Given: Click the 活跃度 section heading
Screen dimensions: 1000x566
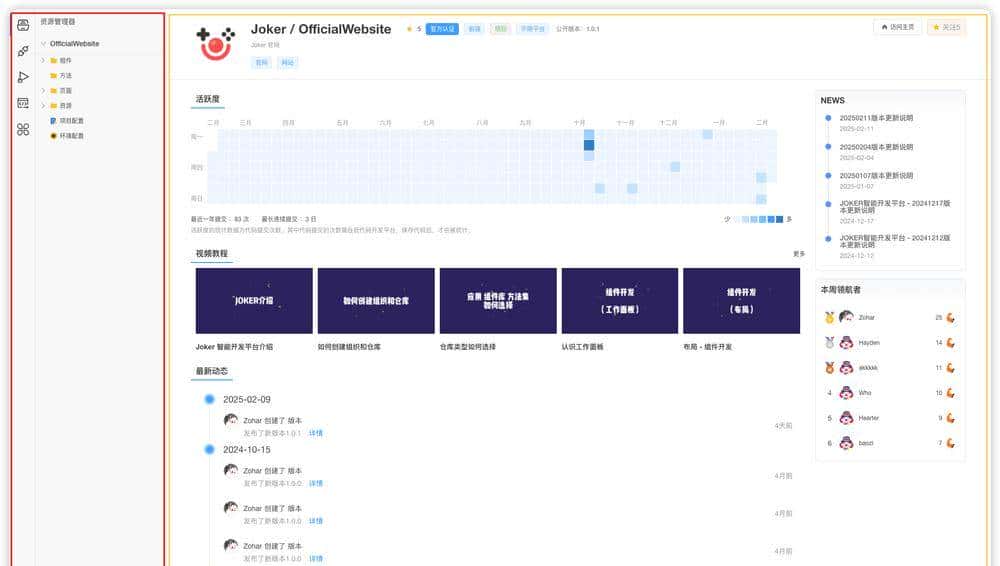Looking at the screenshot, I should coord(207,99).
